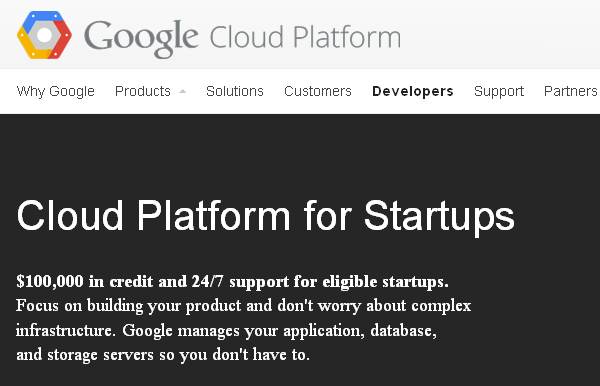600x386 pixels.
Task: Expand the Products dropdown arrow
Action: [x=183, y=91]
